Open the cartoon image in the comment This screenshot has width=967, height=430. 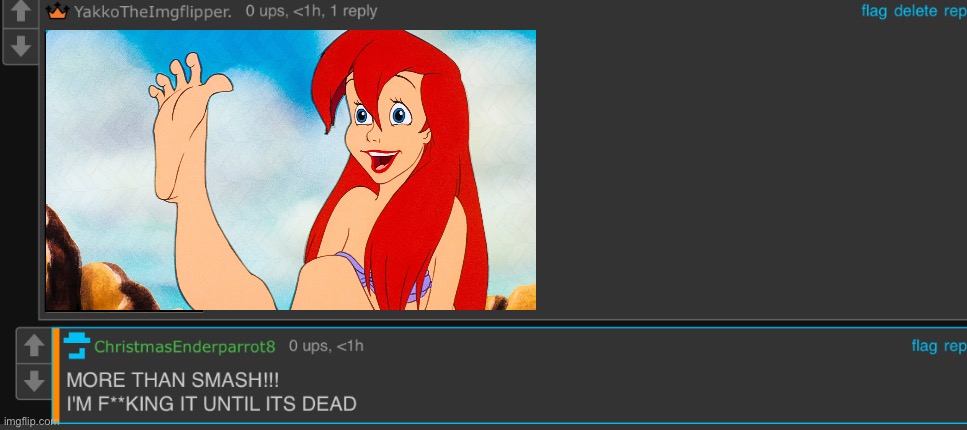coord(290,170)
